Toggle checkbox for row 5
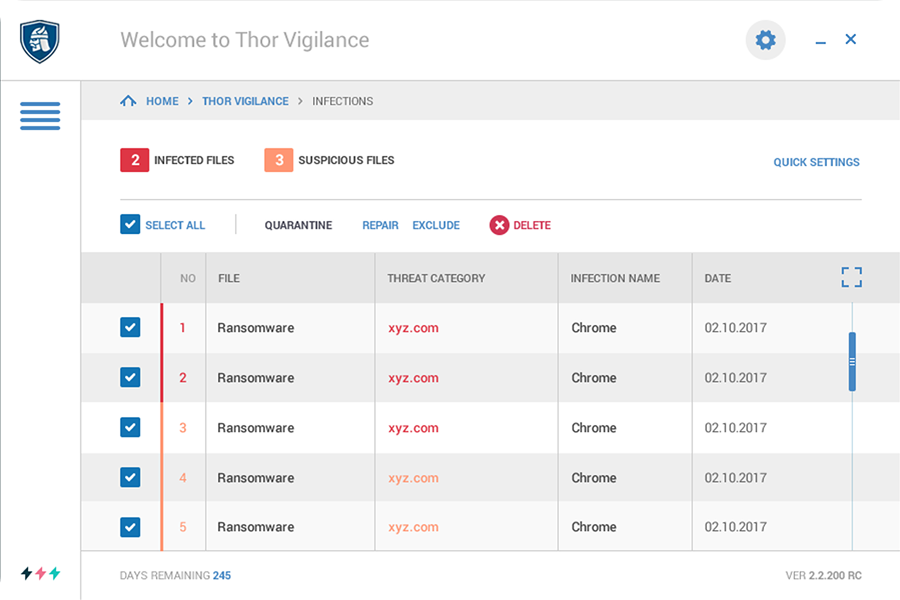 point(130,527)
